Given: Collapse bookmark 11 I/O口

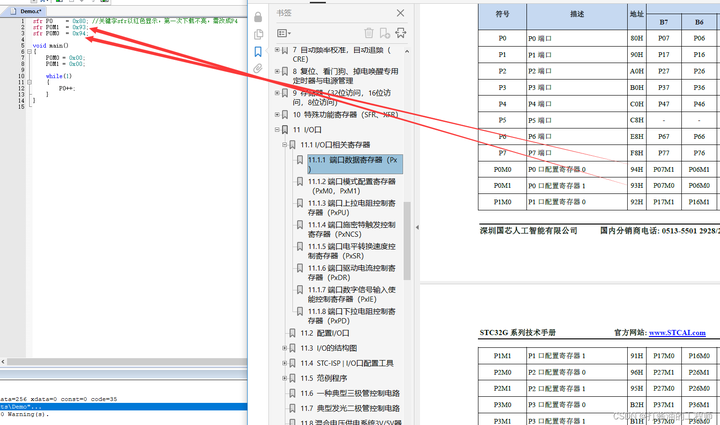Looking at the screenshot, I should [x=277, y=129].
